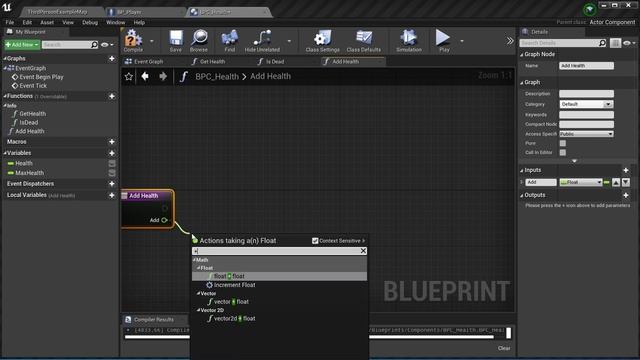Collapse Vector category in action list
Image resolution: width=640 pixels, height=360 pixels.
click(198, 293)
